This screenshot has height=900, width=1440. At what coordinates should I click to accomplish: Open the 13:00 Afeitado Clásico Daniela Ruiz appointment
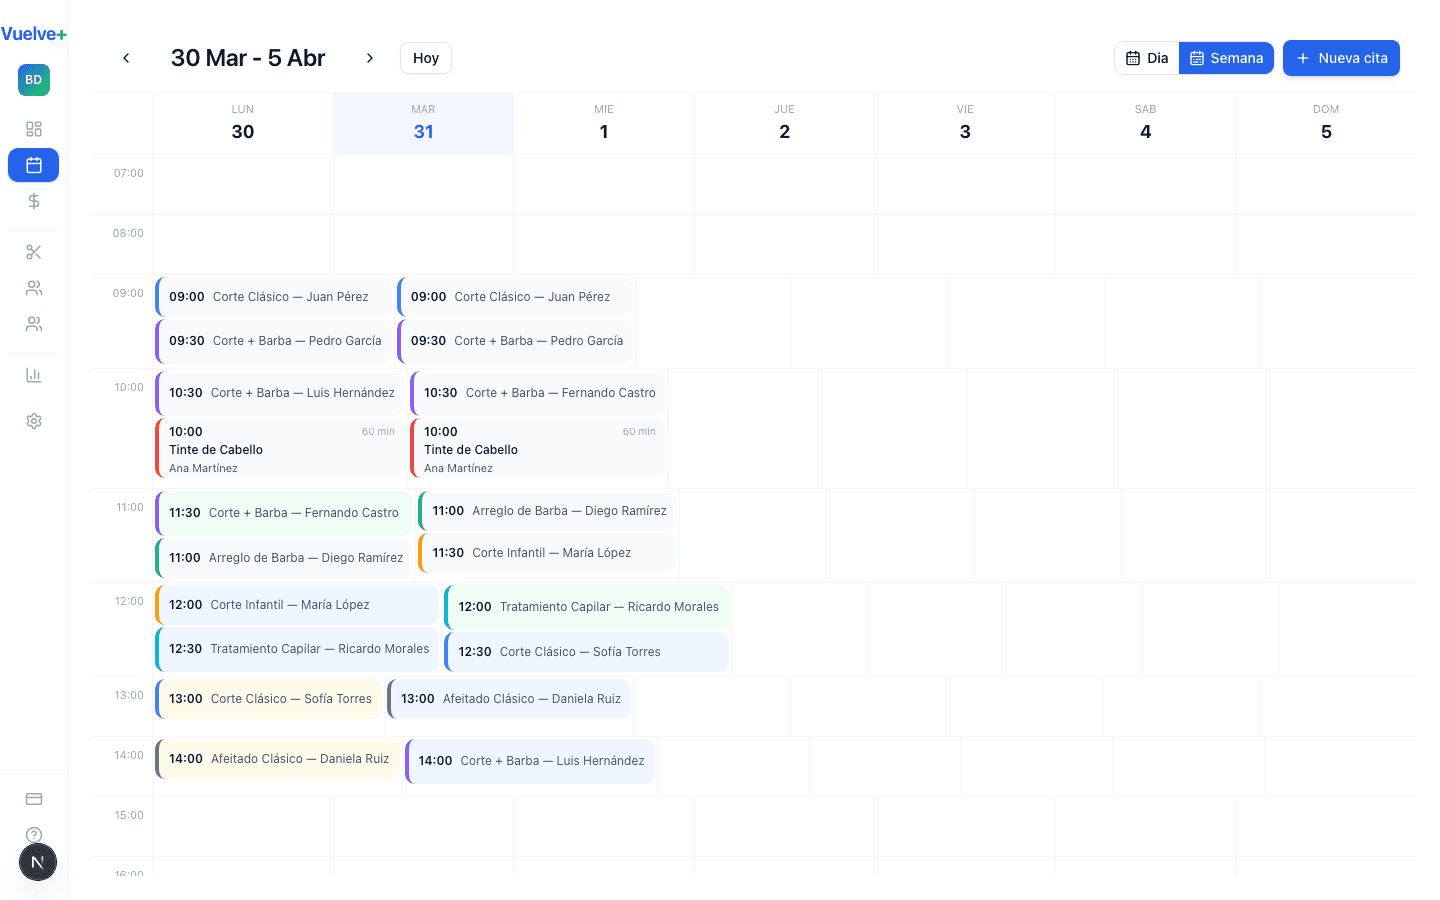click(510, 699)
